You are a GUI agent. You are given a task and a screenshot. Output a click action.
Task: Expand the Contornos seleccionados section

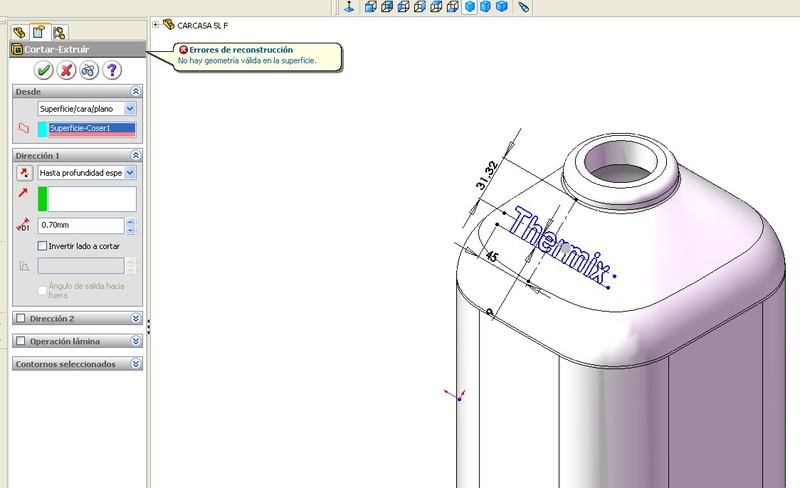135,364
